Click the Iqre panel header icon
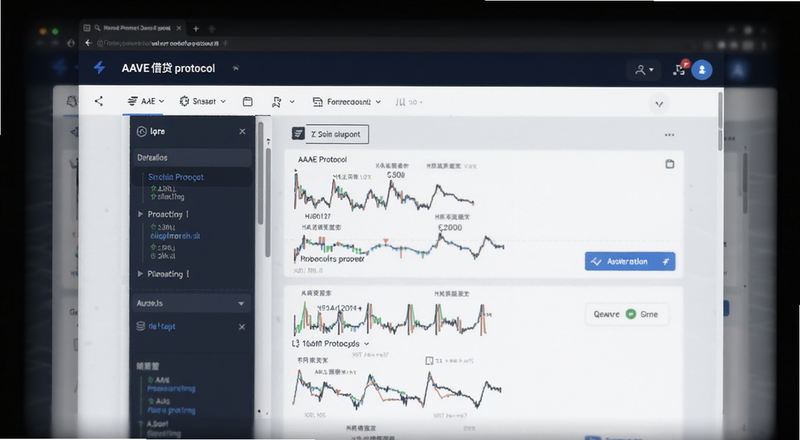The width and height of the screenshot is (800, 440). coord(142,132)
